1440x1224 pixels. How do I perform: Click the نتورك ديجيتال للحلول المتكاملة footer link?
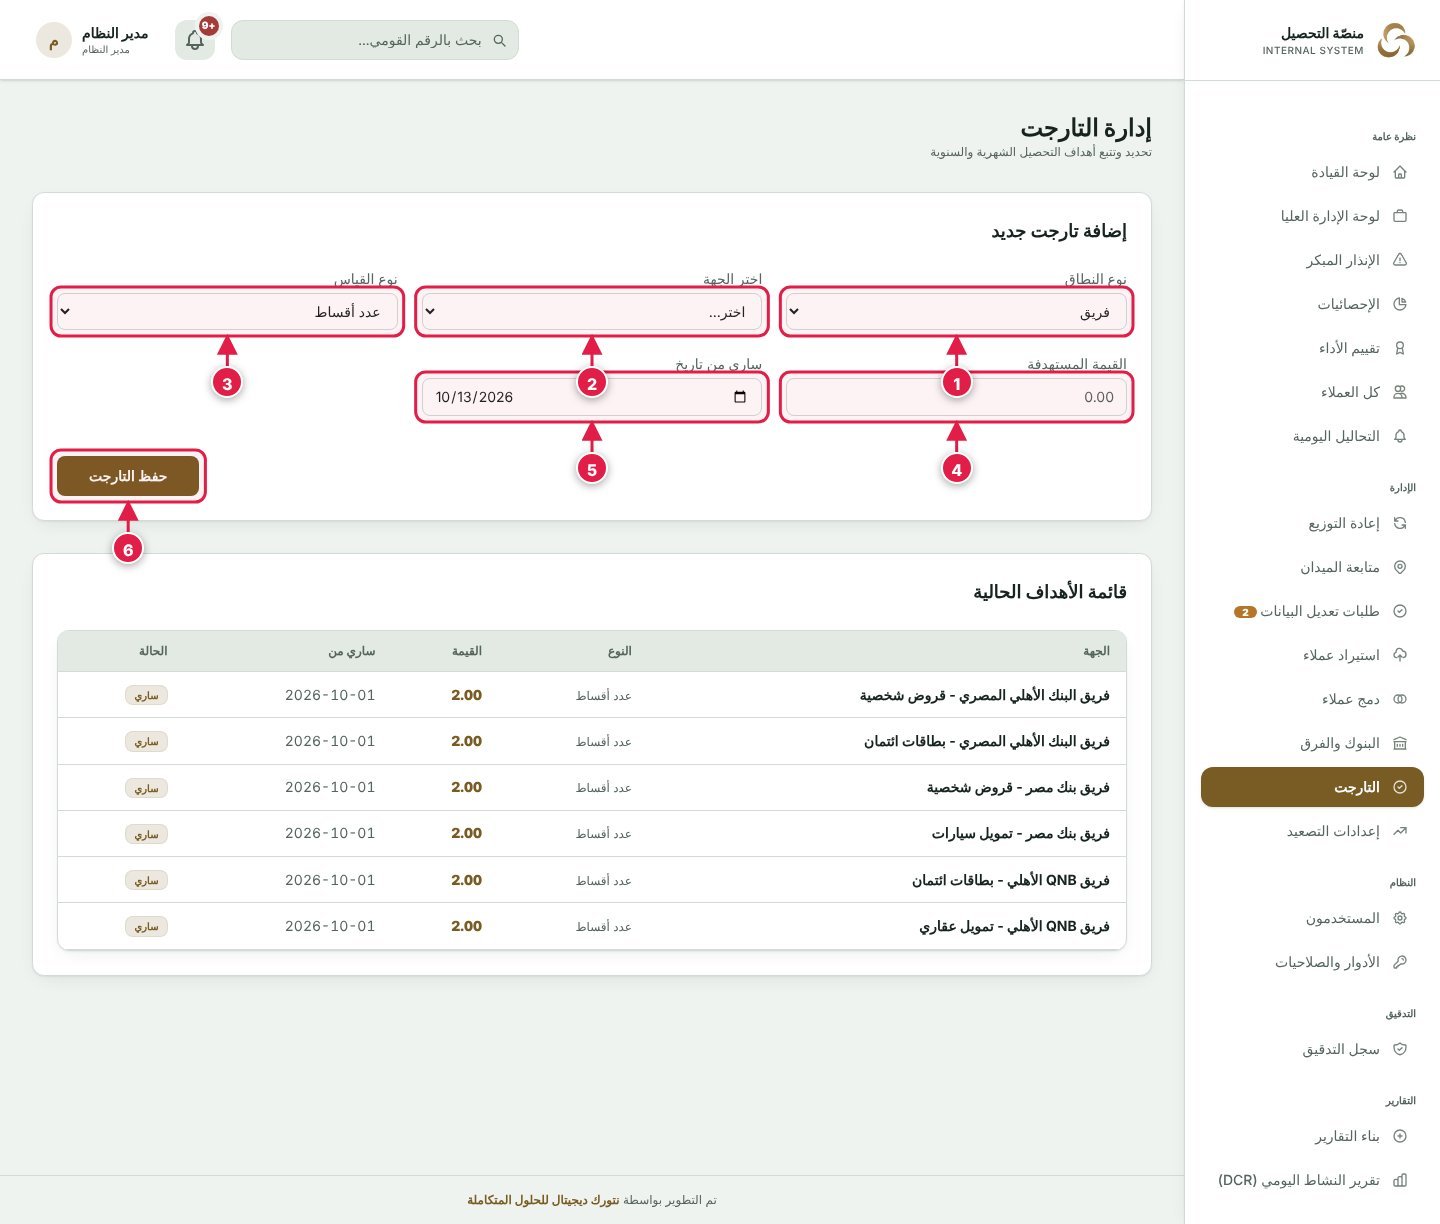(x=543, y=1200)
